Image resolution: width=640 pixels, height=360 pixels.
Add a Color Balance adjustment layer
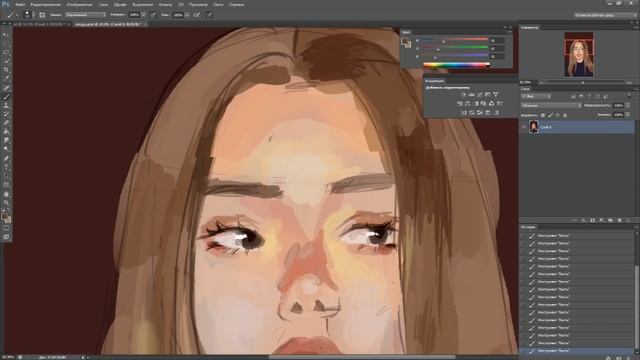[x=468, y=104]
